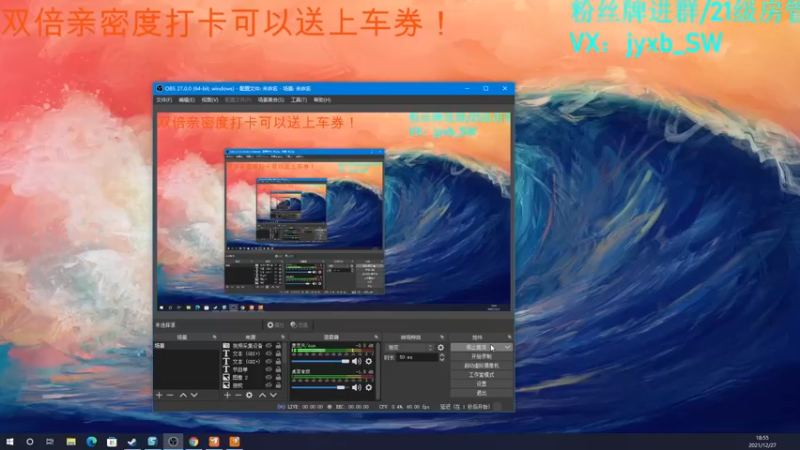The height and width of the screenshot is (450, 800).
Task: Open Google Chrome from the taskbar
Action: point(193,441)
